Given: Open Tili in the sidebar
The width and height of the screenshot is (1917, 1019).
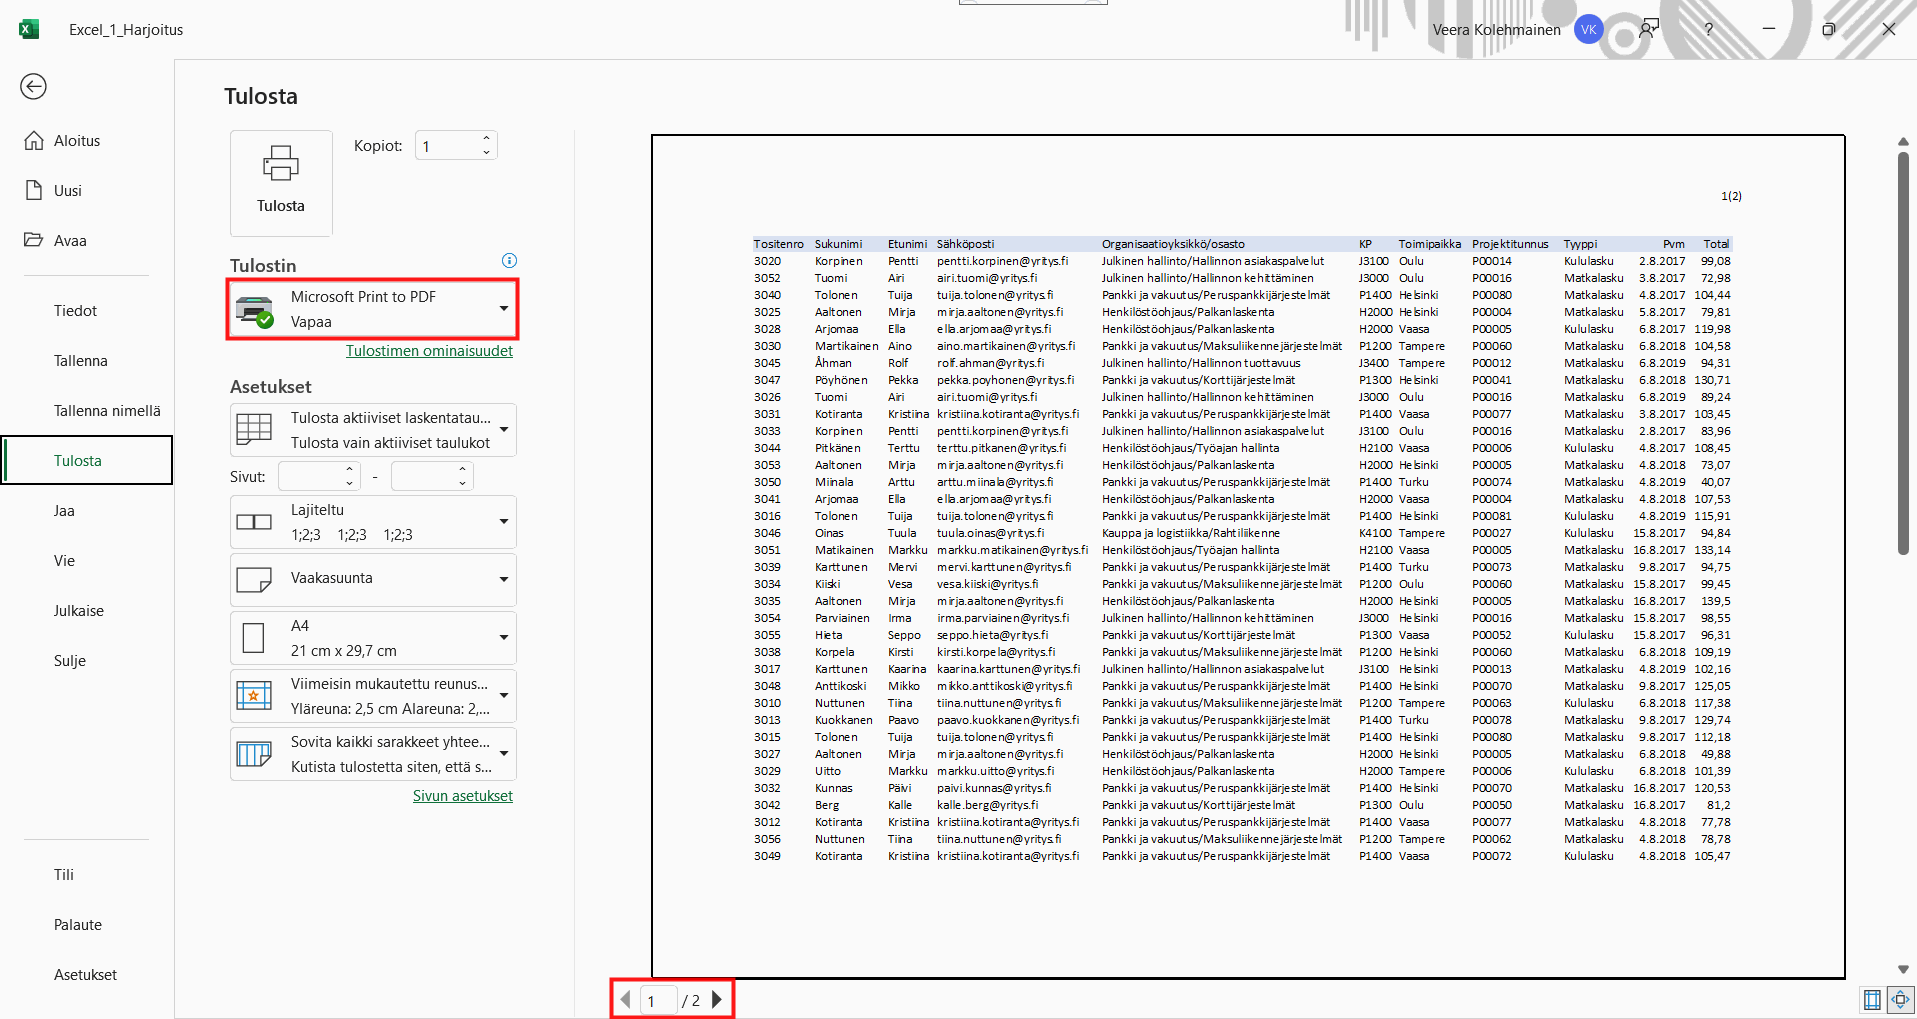Looking at the screenshot, I should click(x=64, y=875).
